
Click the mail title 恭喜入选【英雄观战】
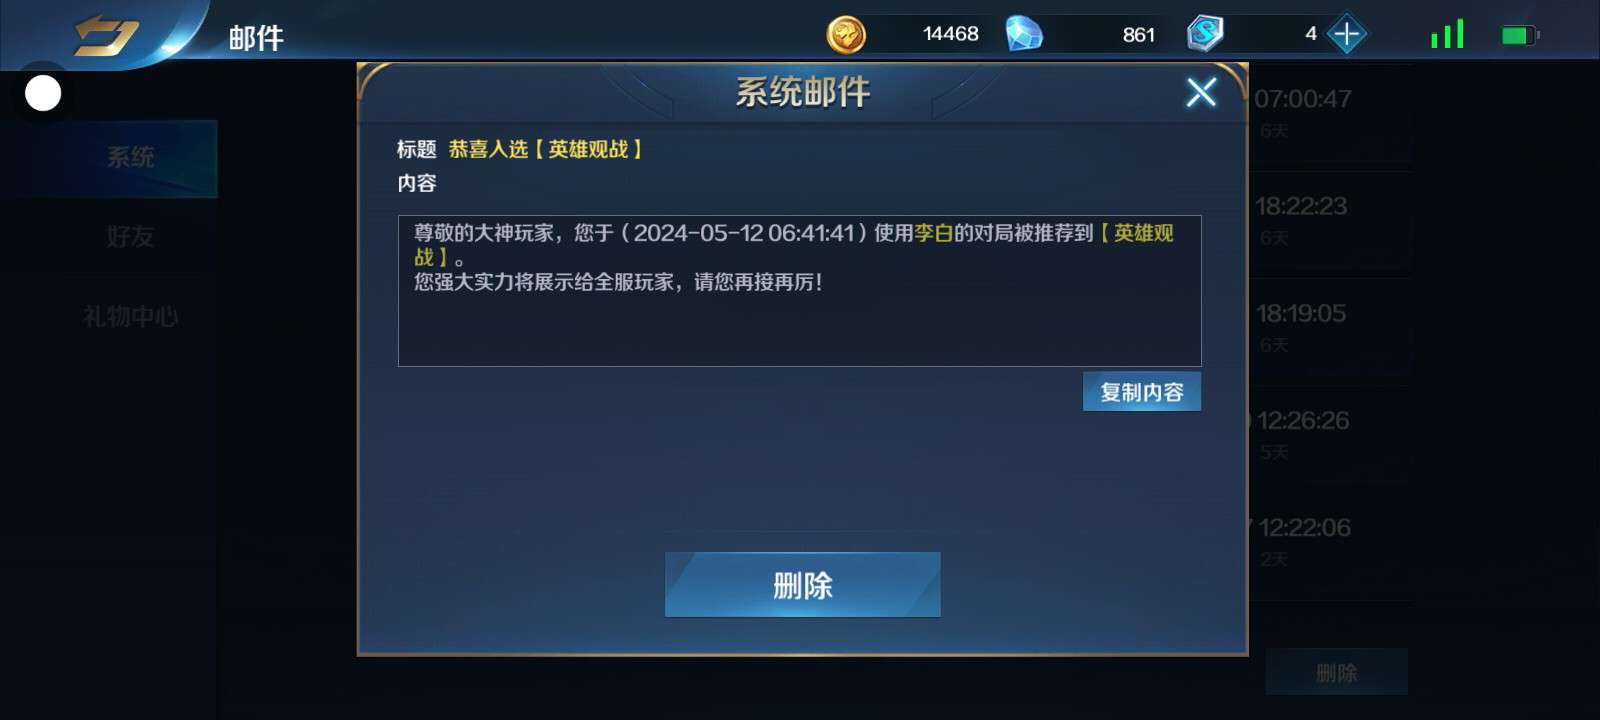(x=546, y=149)
